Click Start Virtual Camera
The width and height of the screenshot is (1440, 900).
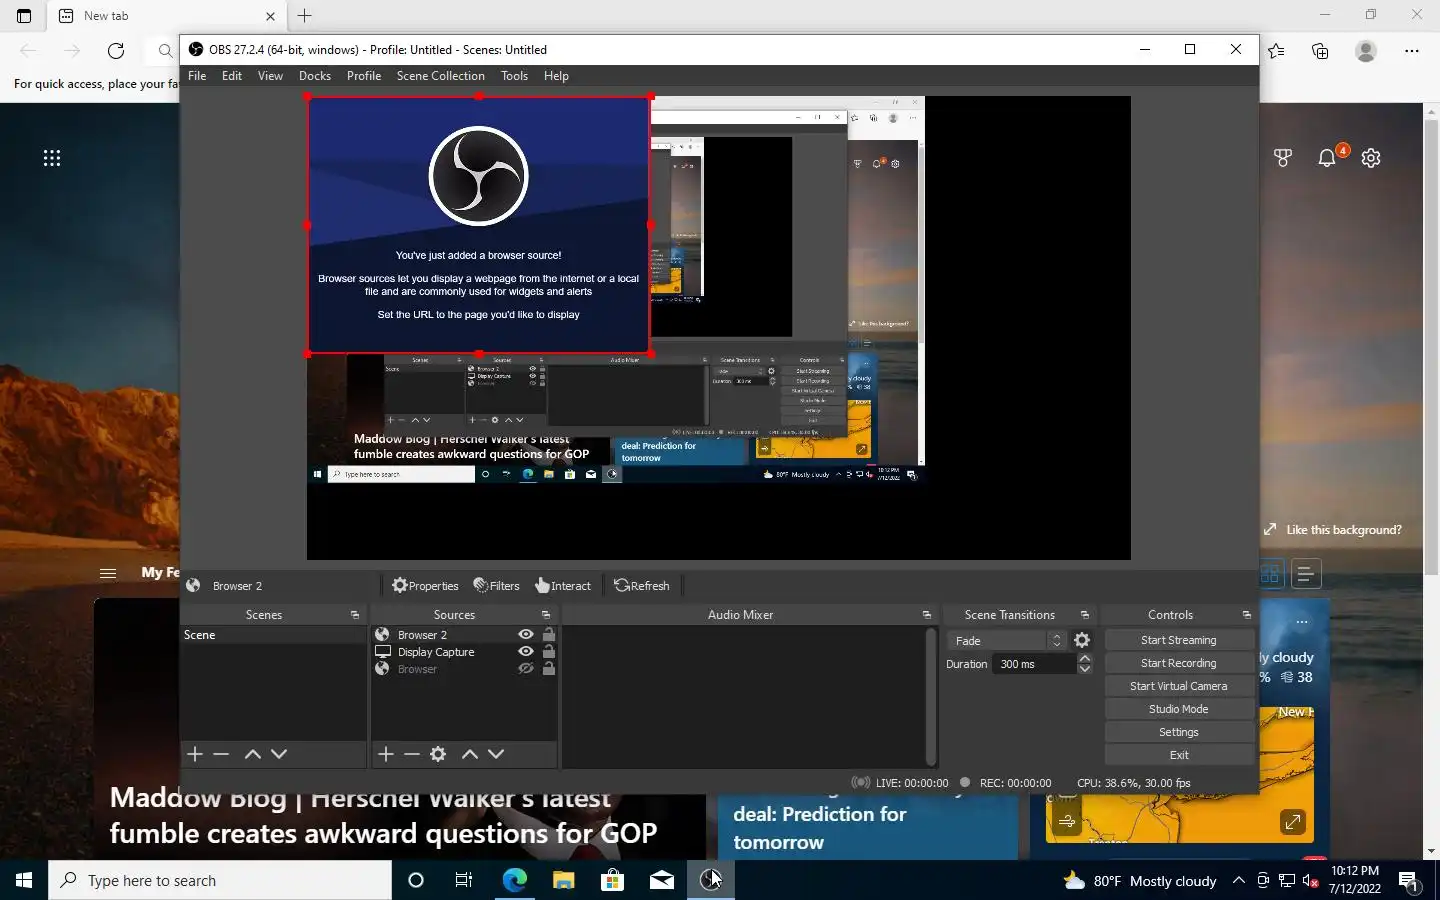(1179, 686)
